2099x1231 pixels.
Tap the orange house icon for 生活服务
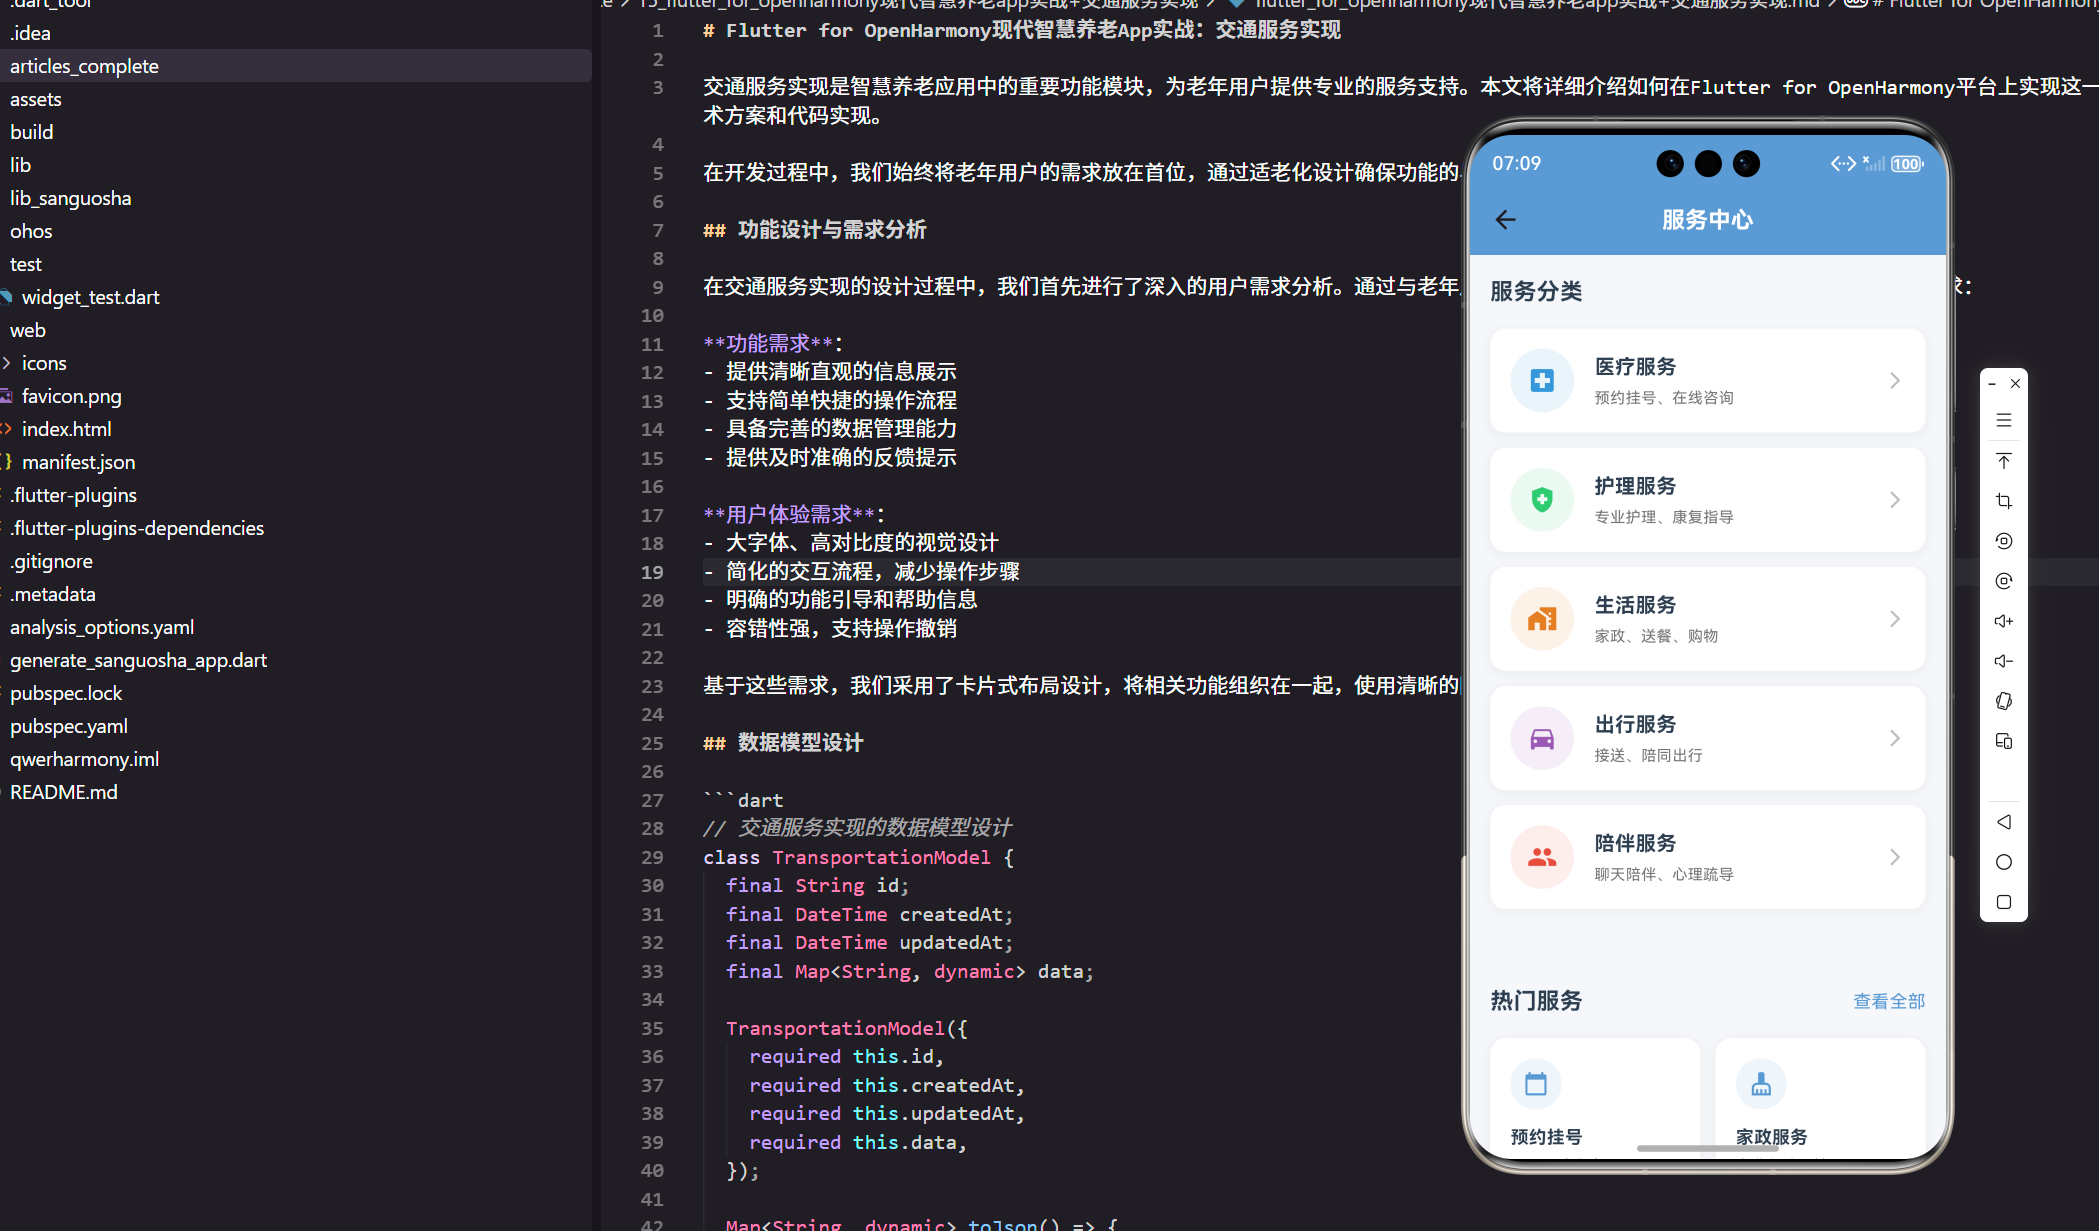coord(1542,619)
